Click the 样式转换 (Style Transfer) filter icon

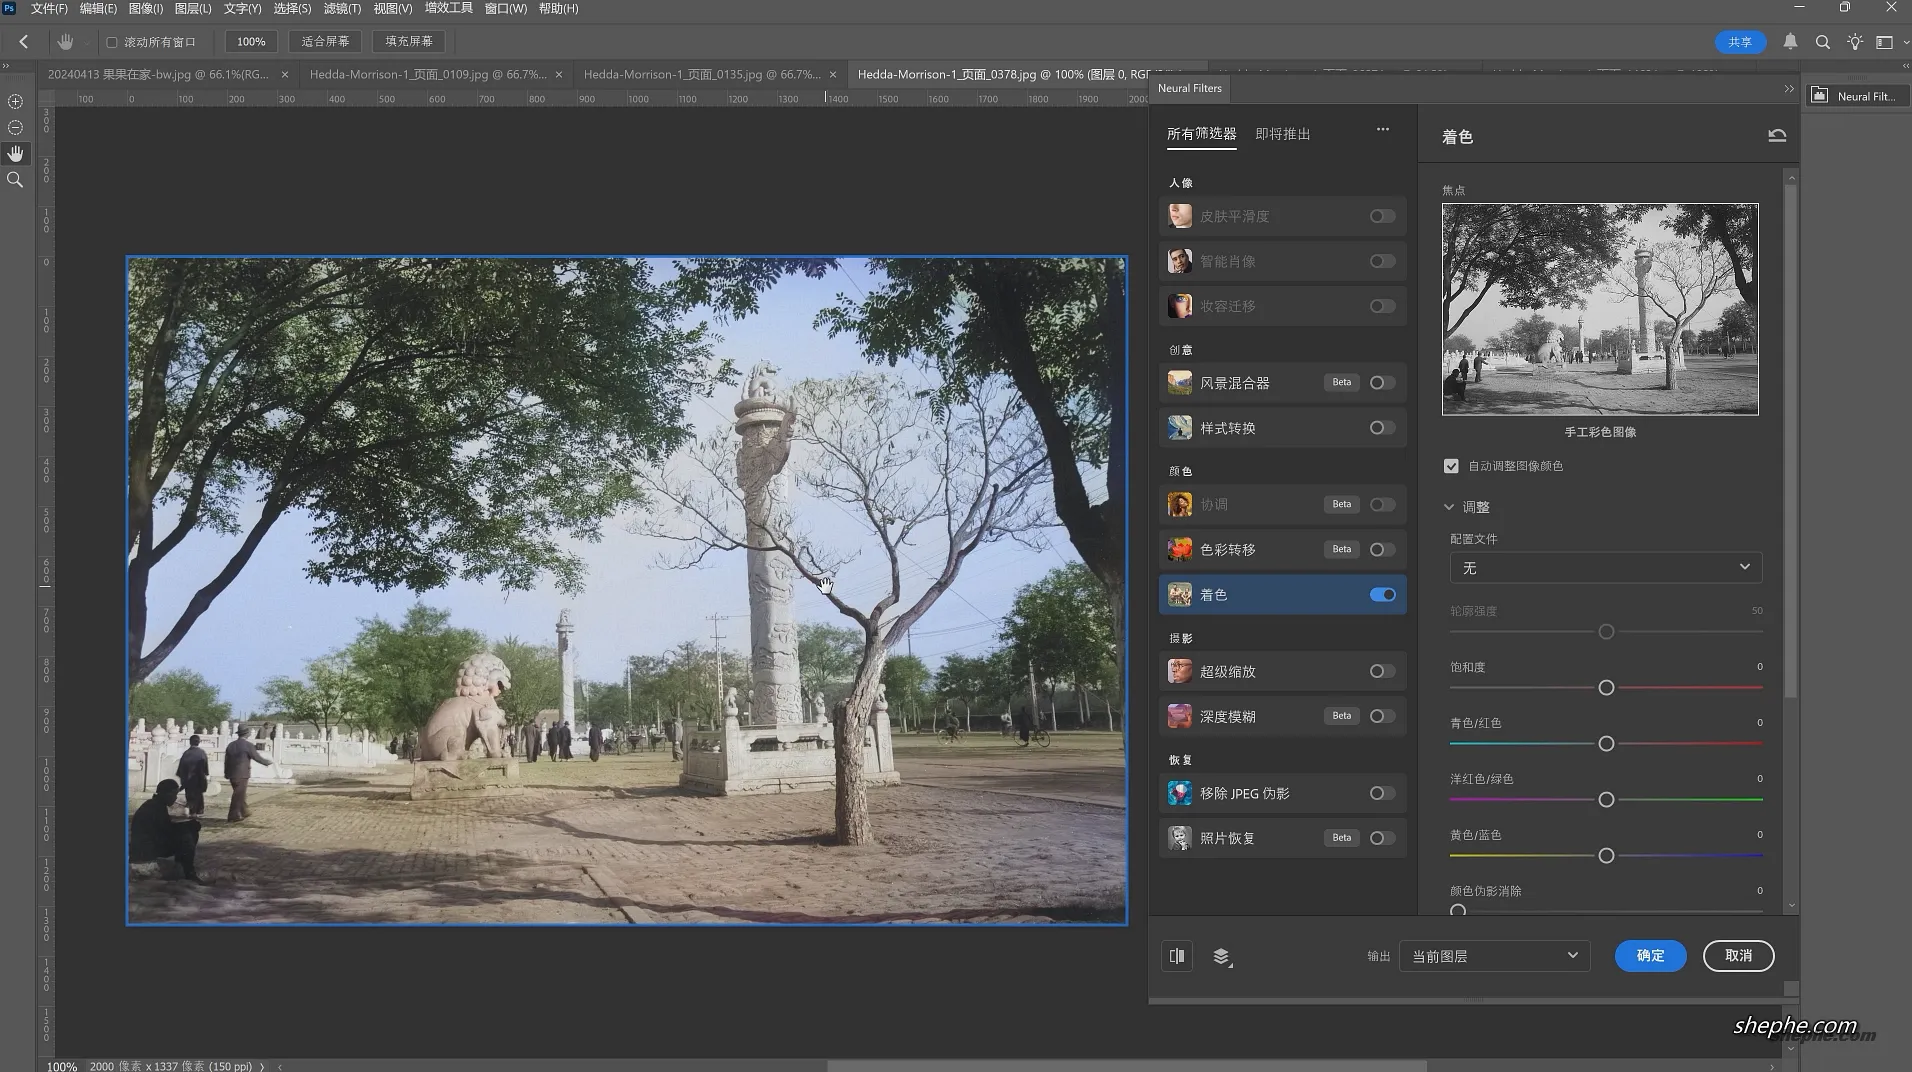(1180, 427)
